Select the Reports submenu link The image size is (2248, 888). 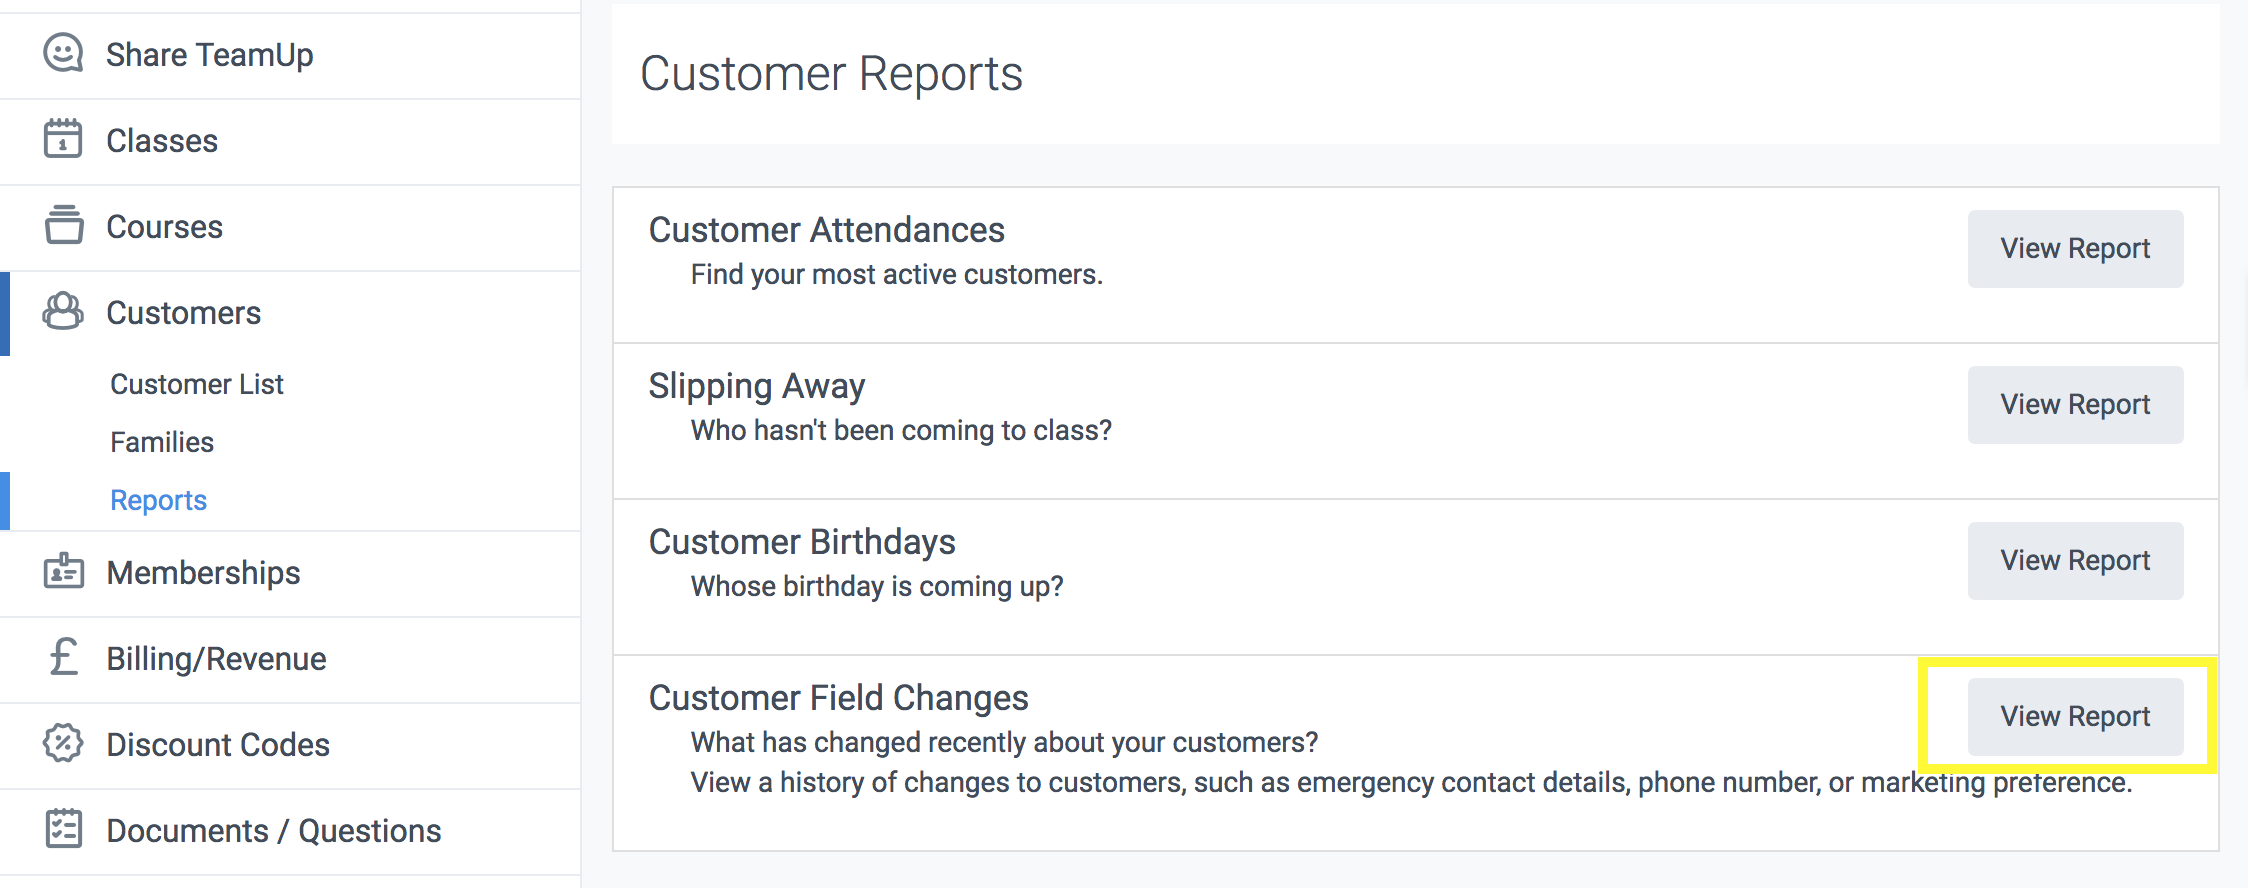(x=158, y=500)
